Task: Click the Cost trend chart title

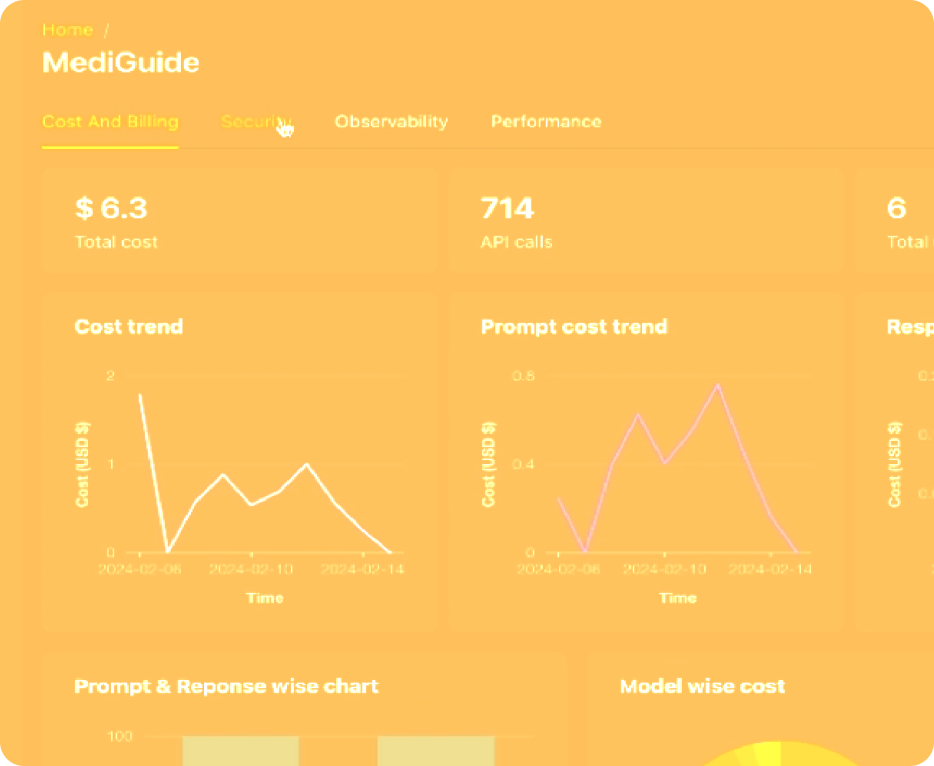Action: tap(129, 326)
